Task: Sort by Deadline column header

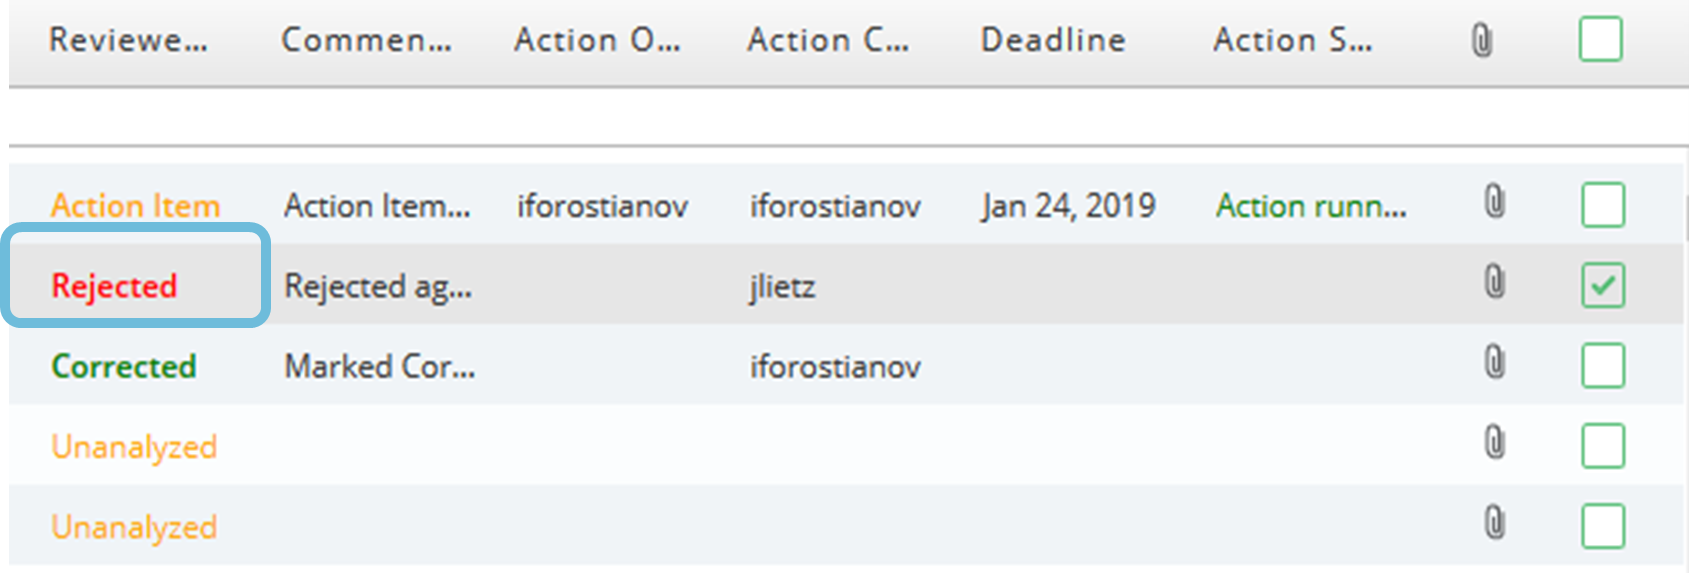Action: (x=1053, y=40)
